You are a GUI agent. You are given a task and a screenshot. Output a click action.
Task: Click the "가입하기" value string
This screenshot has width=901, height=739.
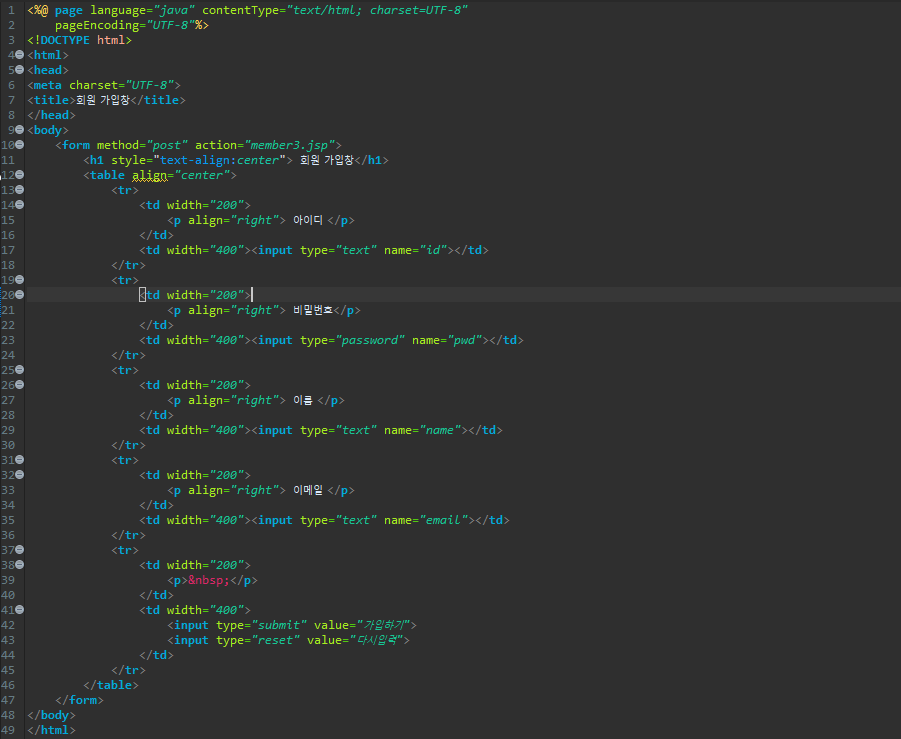[x=384, y=625]
